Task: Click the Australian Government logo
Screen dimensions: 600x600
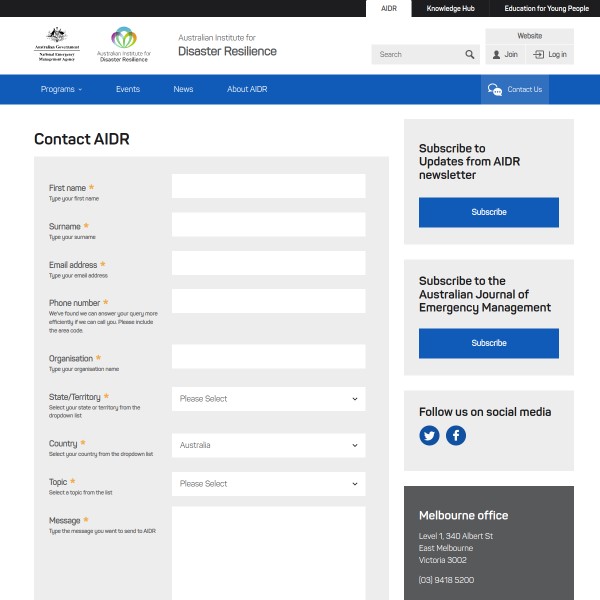Action: (56, 46)
